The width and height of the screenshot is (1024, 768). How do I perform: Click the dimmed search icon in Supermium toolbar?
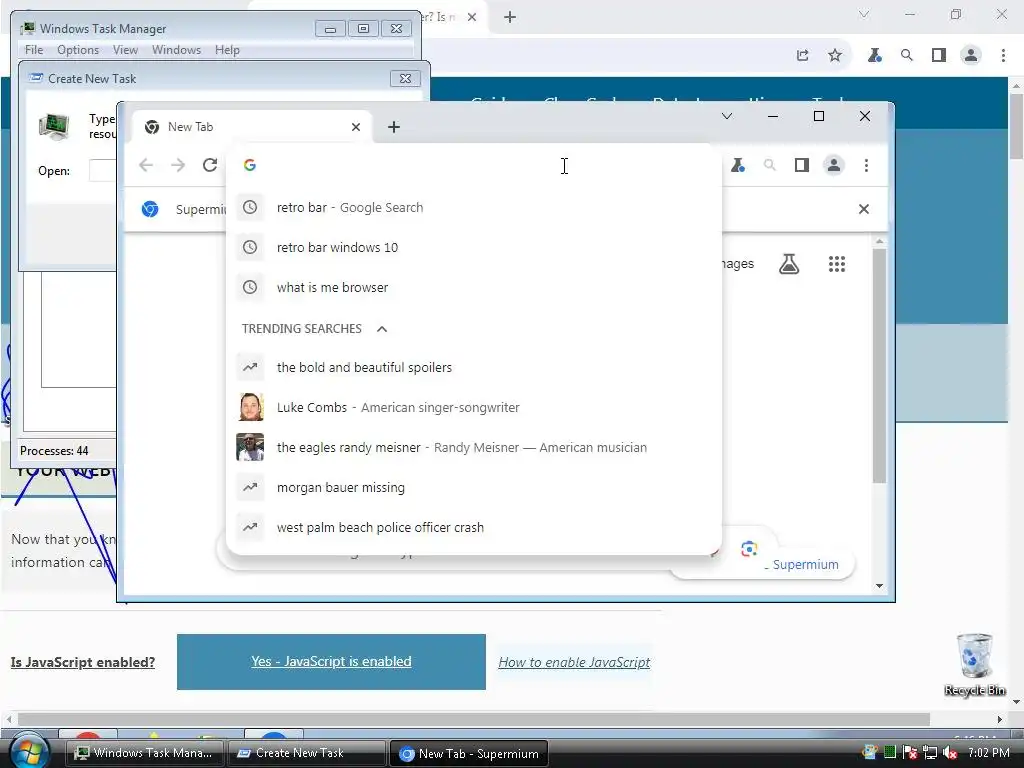pos(769,166)
